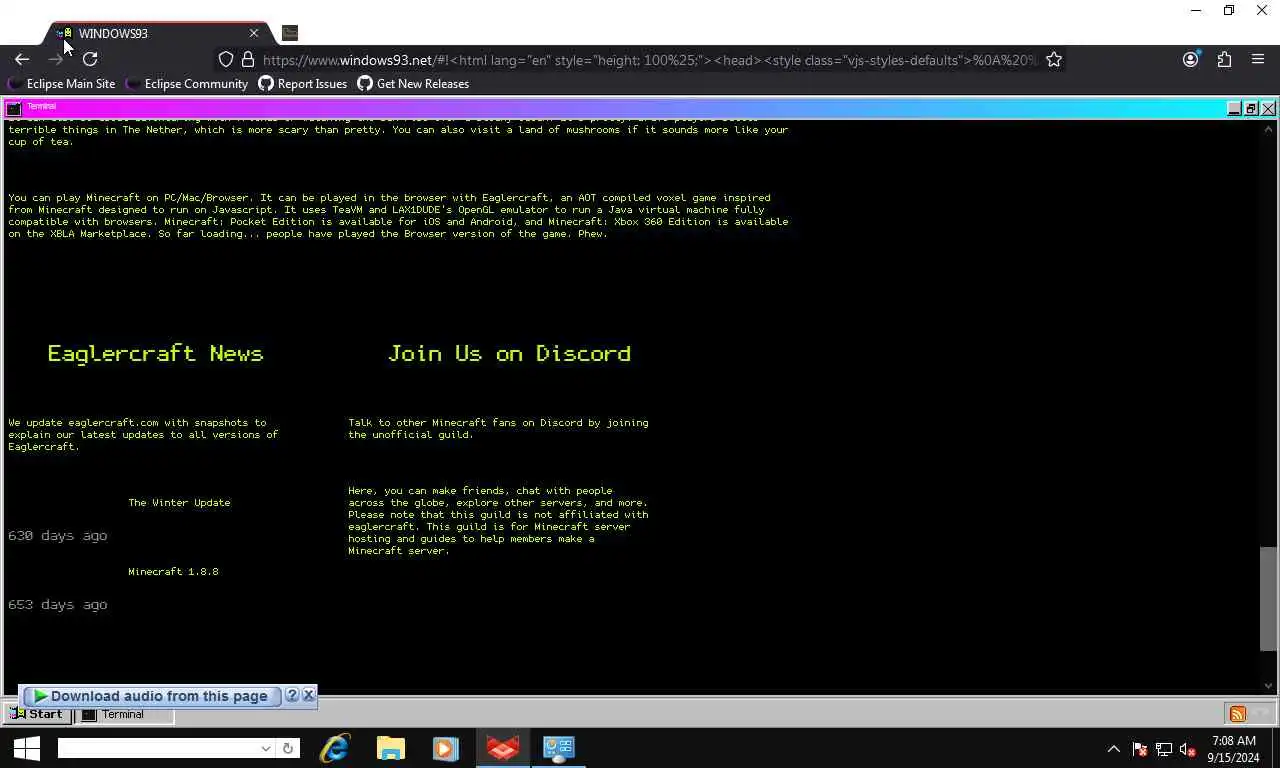Select the Terminal taskbar item in Windows93
This screenshot has width=1280, height=768.
[x=125, y=714]
